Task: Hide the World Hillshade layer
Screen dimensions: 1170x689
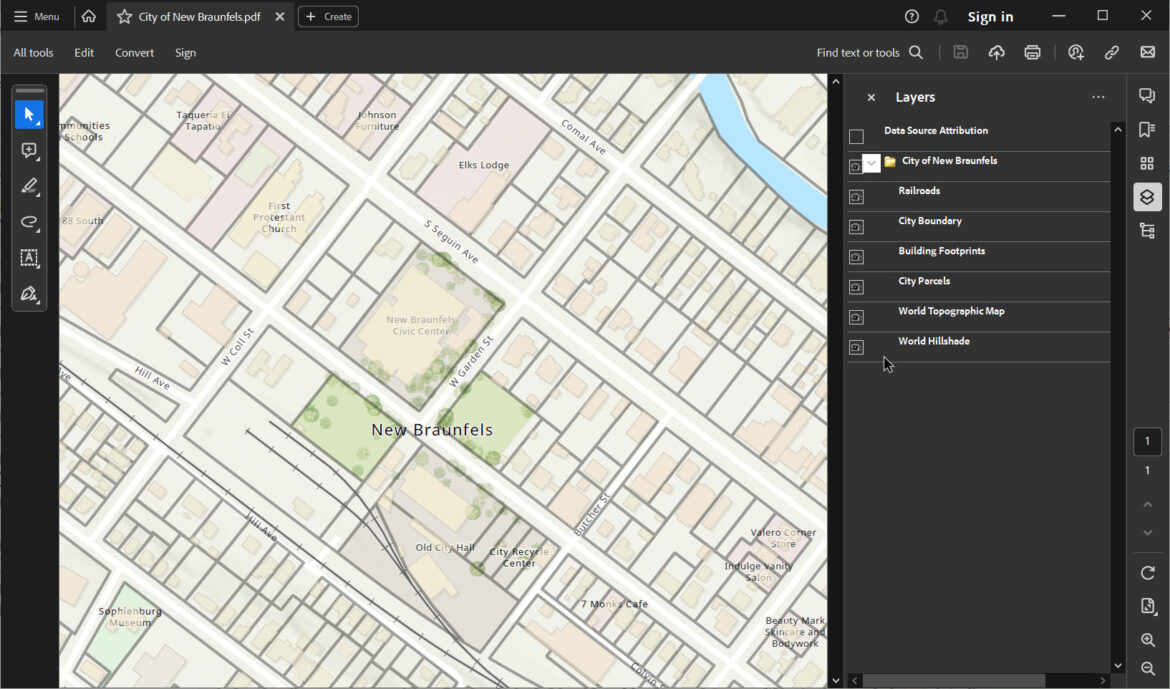Action: (x=856, y=347)
